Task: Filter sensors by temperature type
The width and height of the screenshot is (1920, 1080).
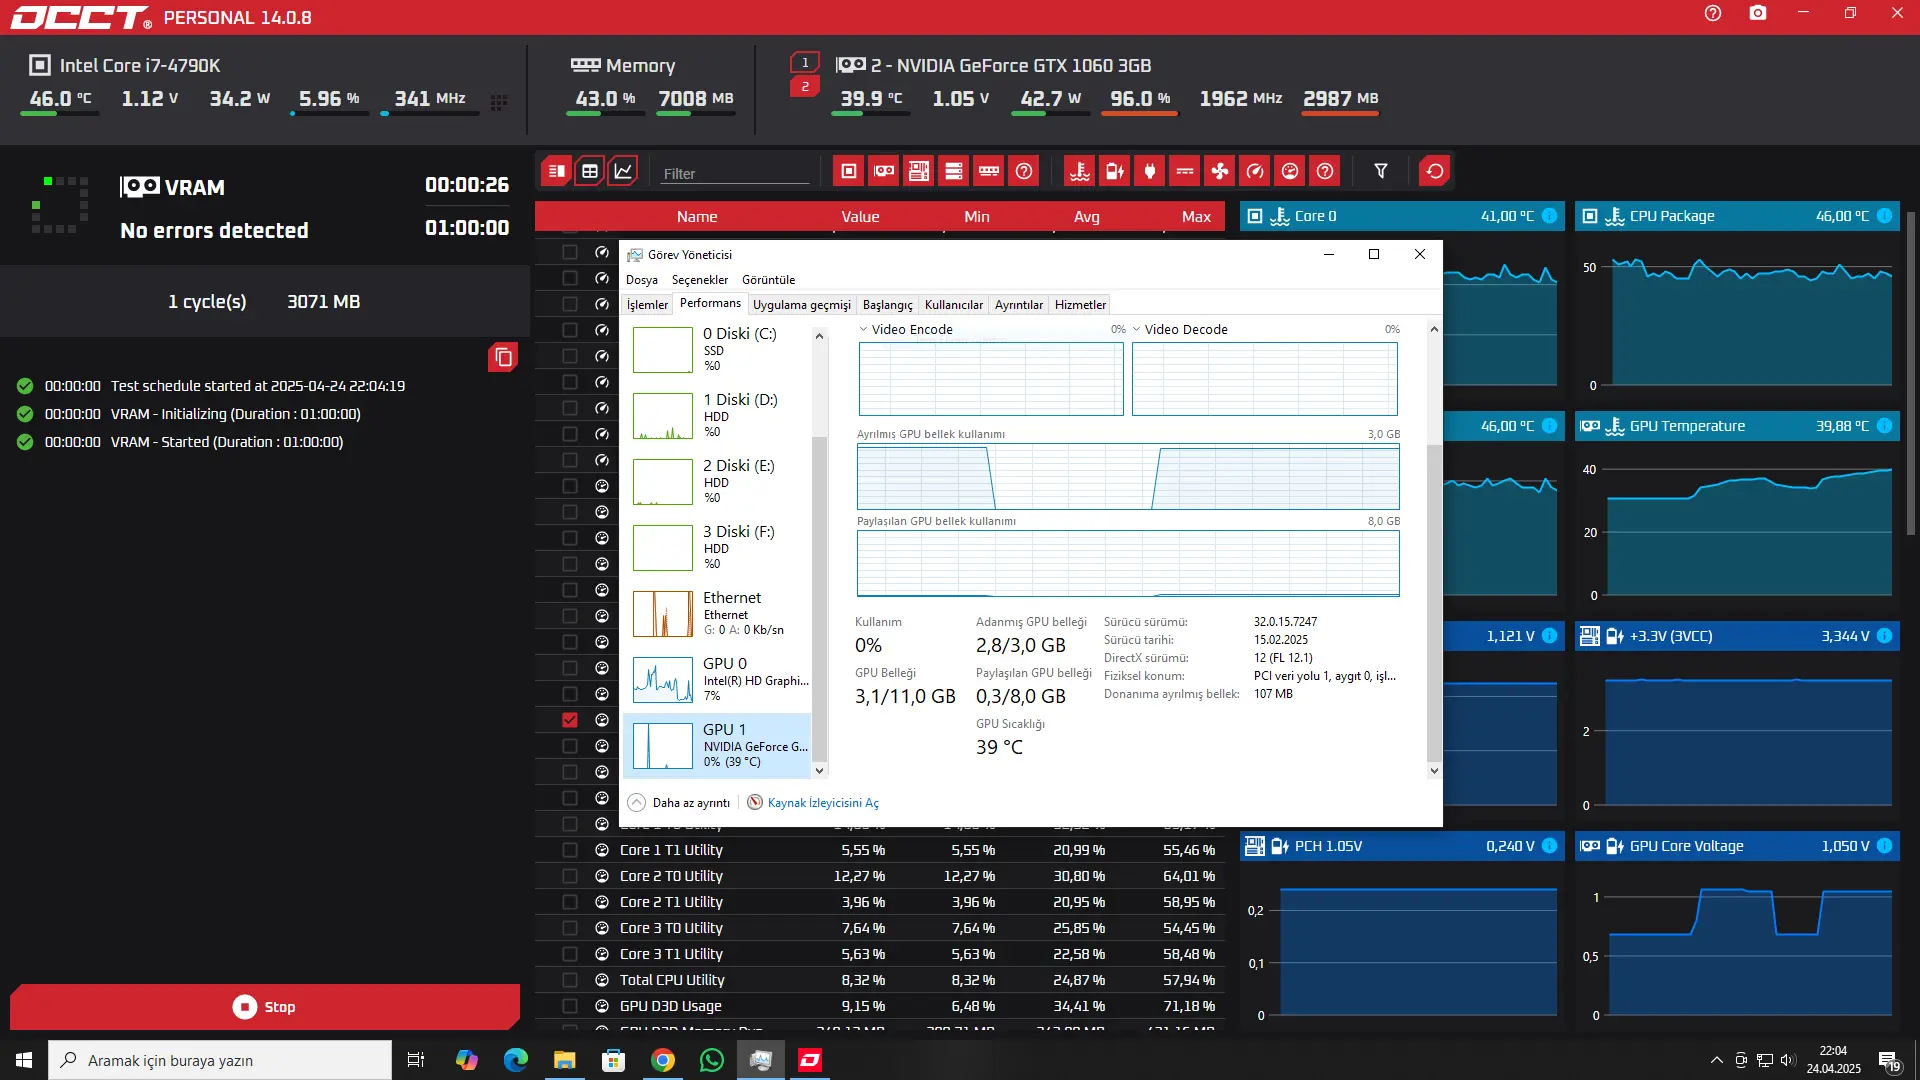Action: [x=1080, y=171]
